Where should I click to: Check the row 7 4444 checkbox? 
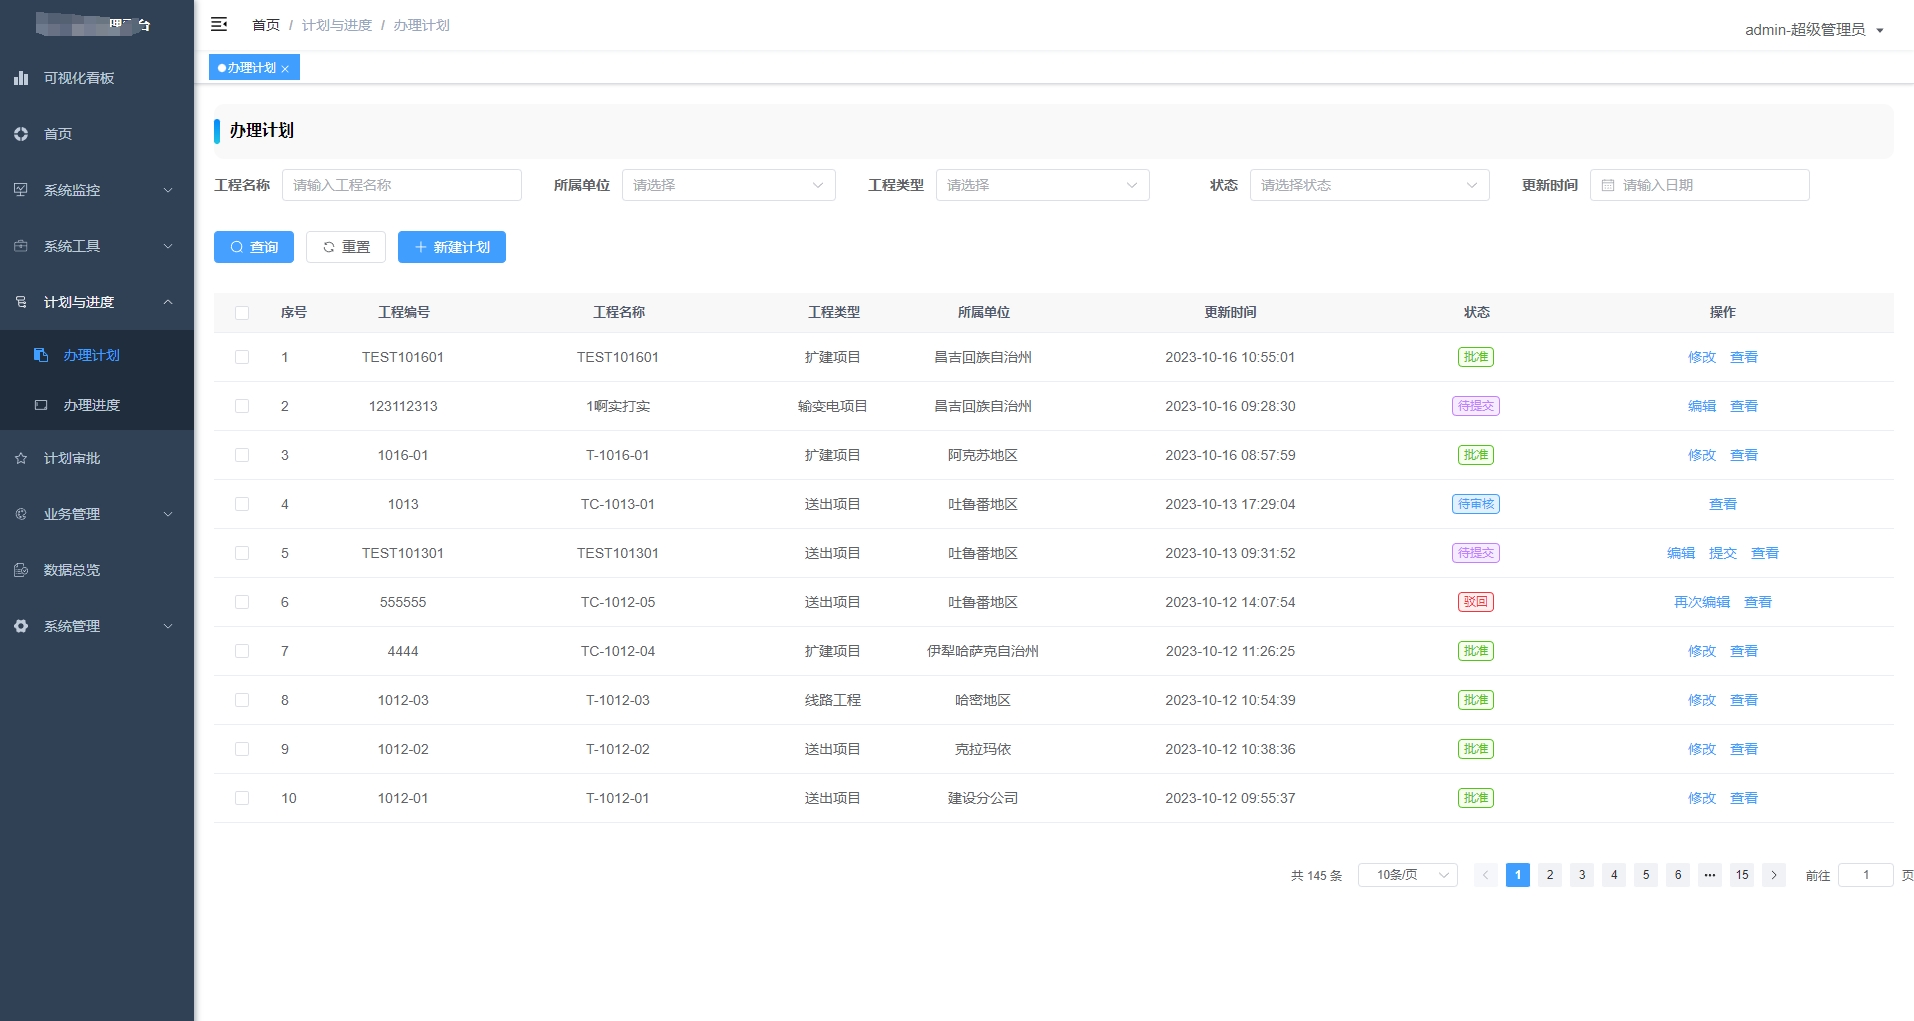tap(242, 651)
